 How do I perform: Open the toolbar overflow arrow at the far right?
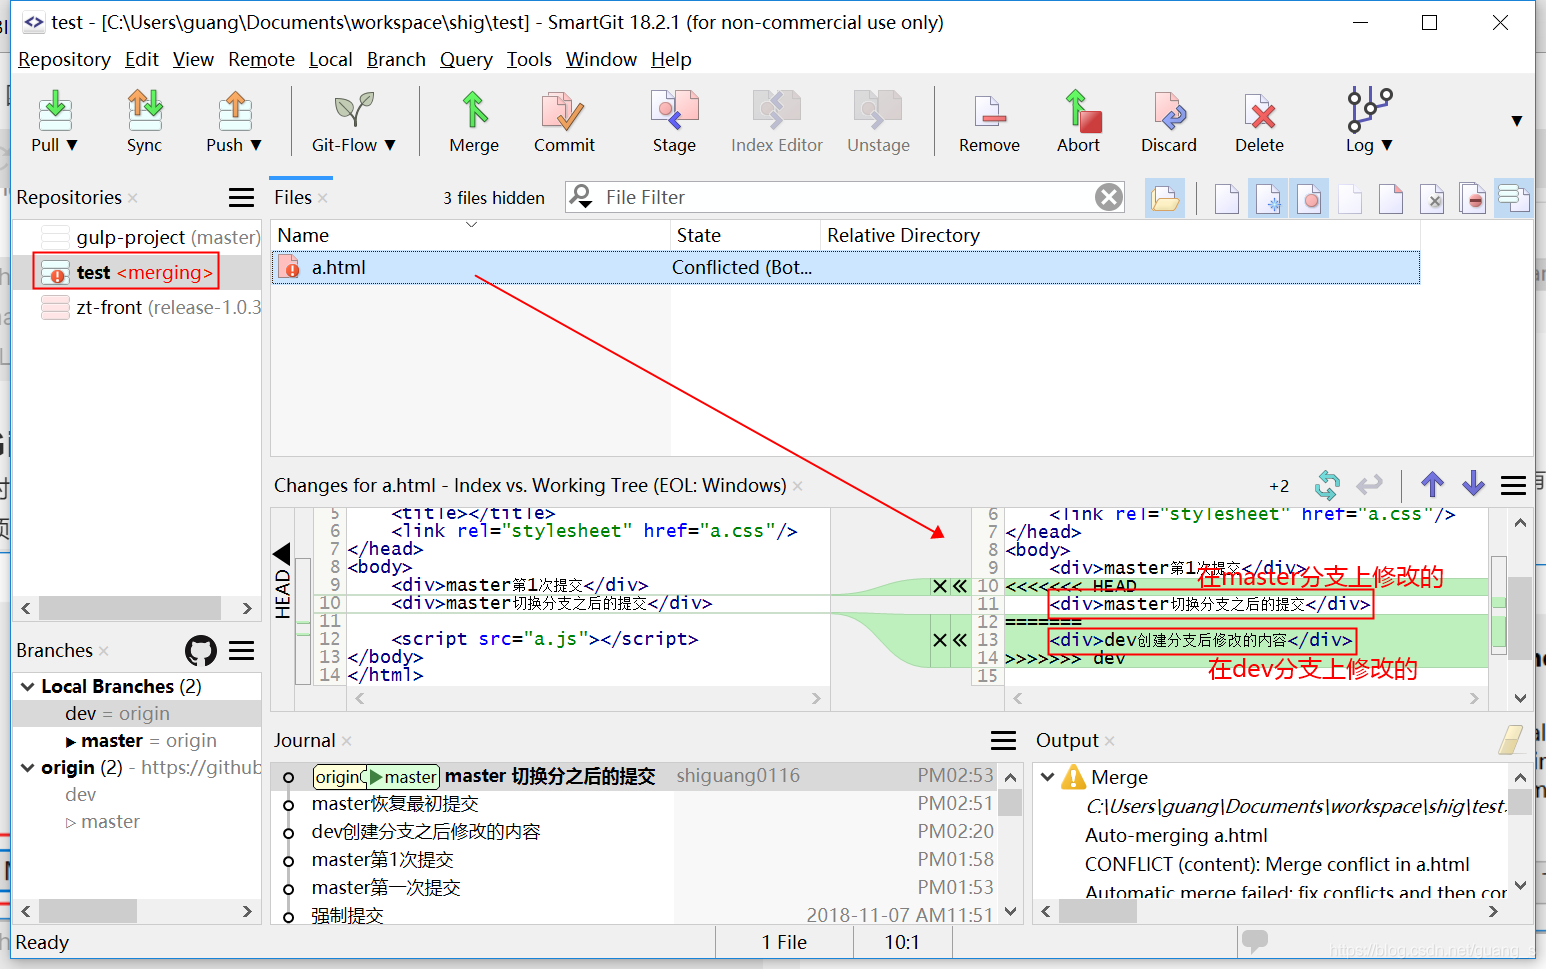(1517, 121)
